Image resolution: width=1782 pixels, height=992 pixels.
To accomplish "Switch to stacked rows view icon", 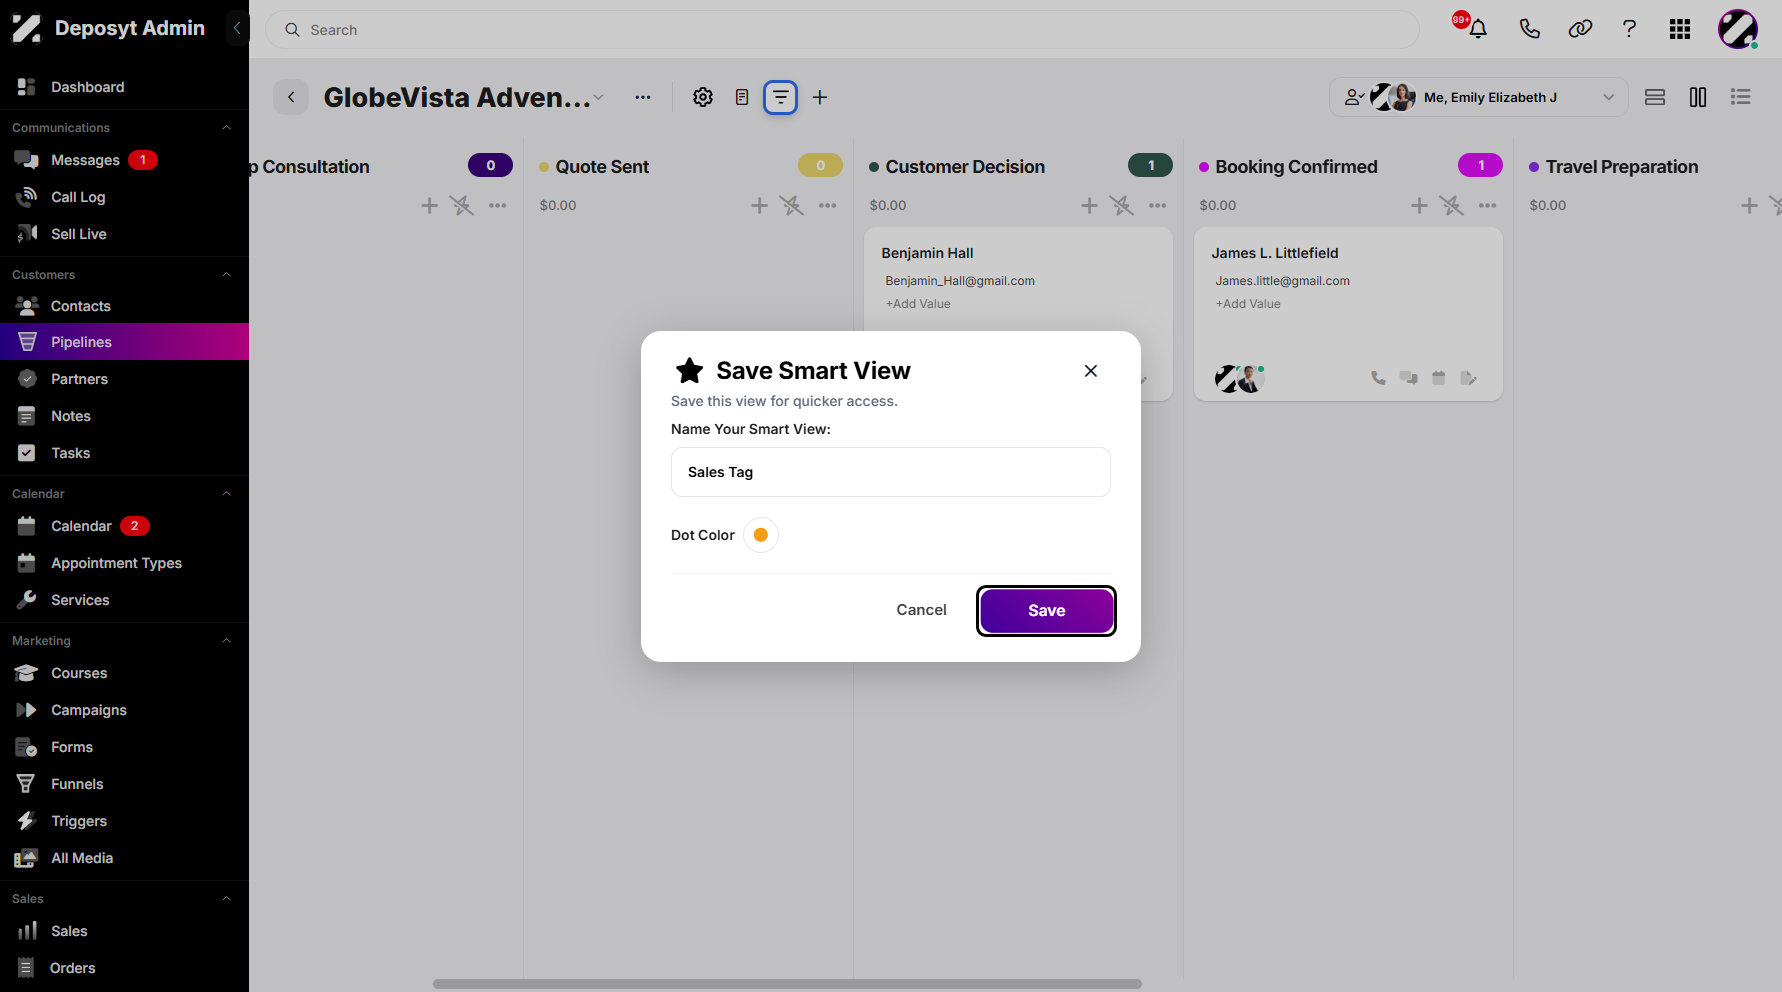I will coord(1655,97).
